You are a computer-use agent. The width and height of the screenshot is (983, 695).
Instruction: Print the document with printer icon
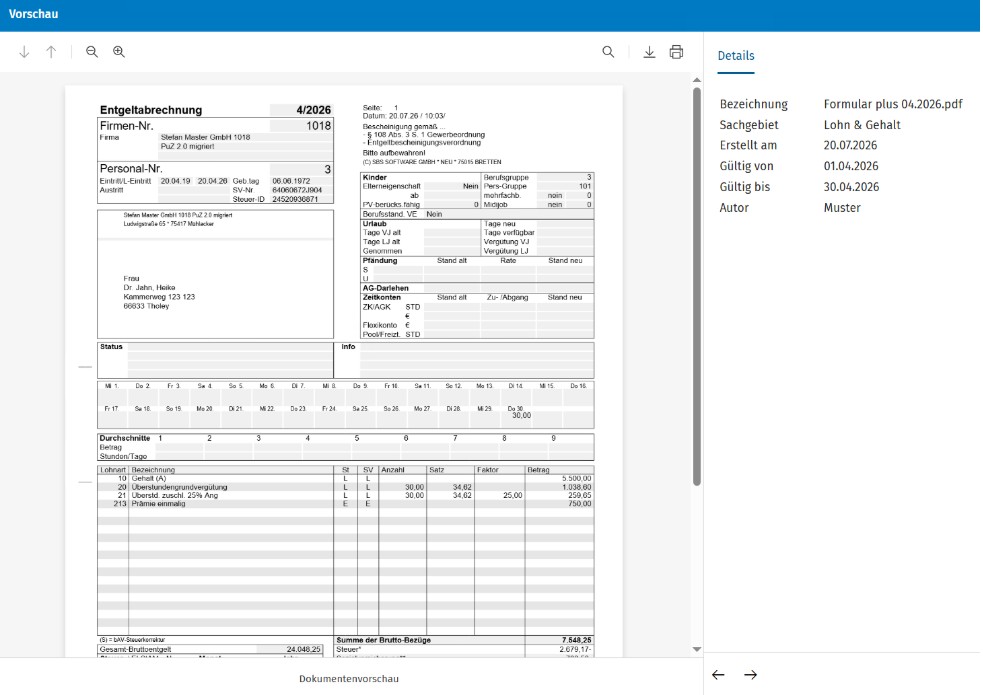coord(676,52)
